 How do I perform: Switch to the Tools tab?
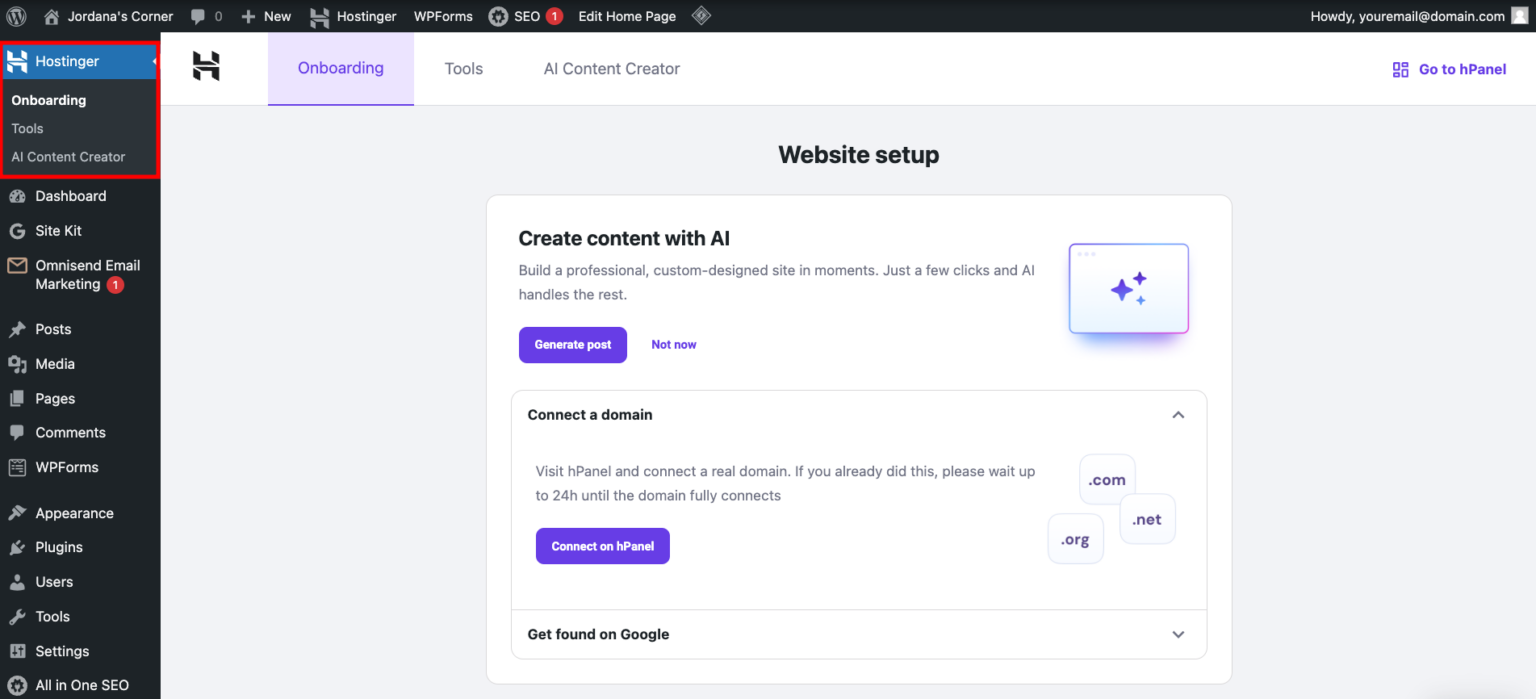pos(463,68)
